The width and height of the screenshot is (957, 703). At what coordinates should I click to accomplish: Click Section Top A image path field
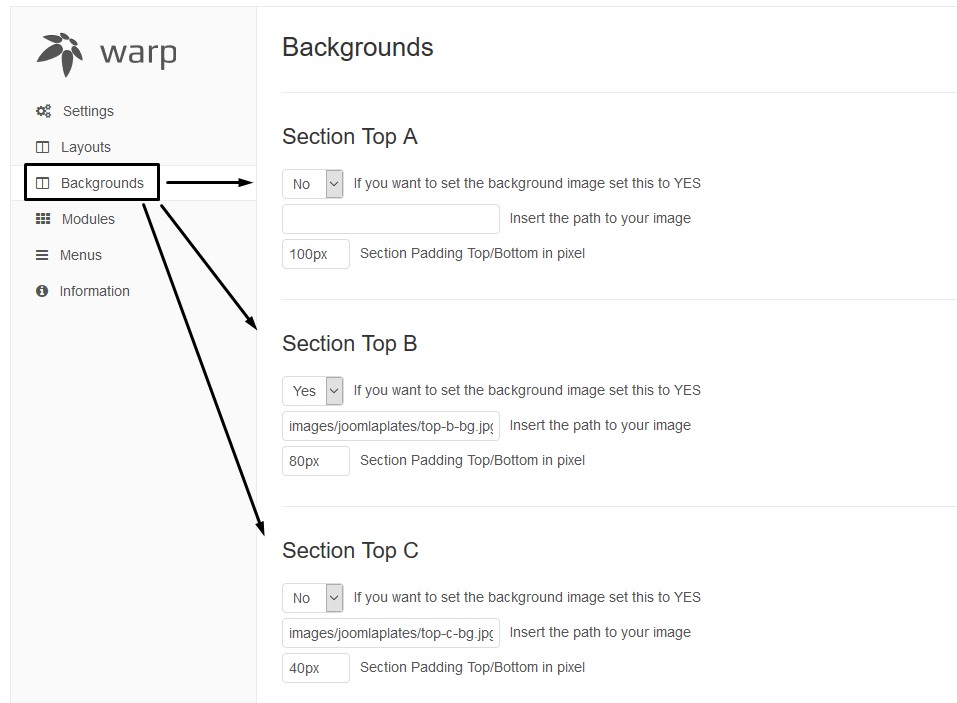click(390, 219)
